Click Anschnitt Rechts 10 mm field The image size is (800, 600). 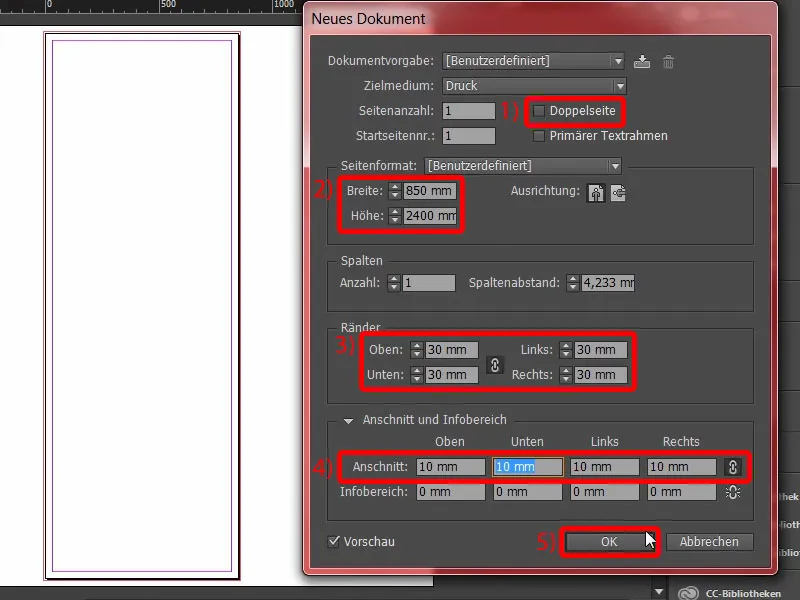682,467
